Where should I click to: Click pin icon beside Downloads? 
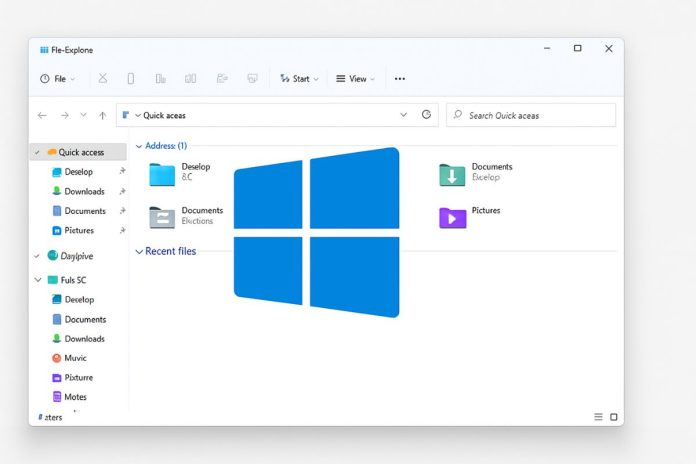pyautogui.click(x=122, y=191)
